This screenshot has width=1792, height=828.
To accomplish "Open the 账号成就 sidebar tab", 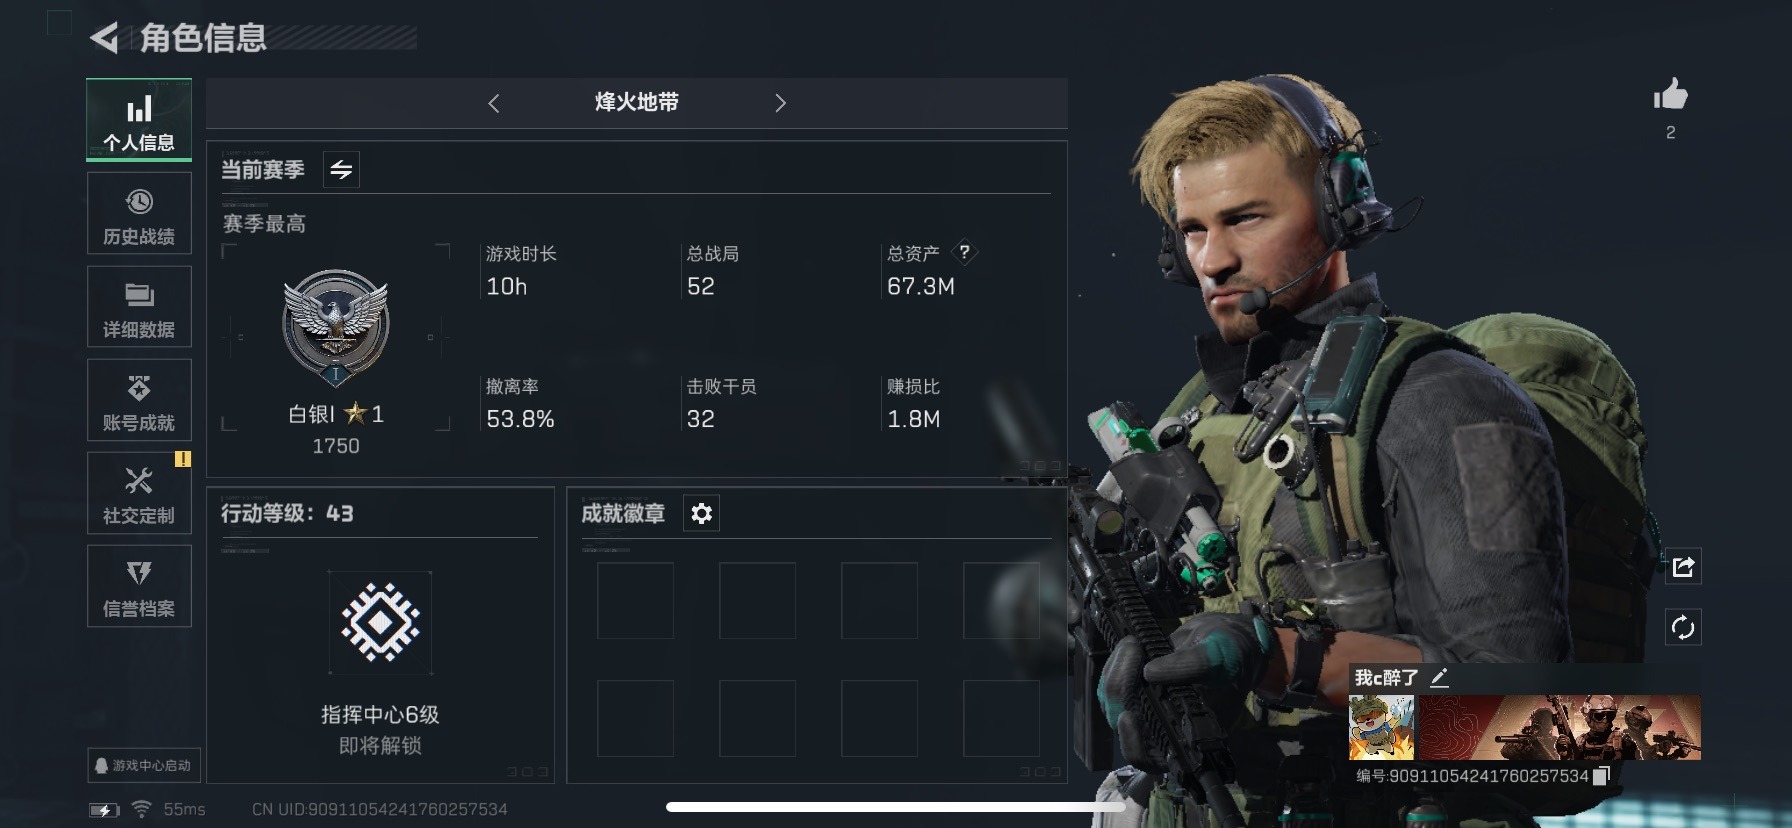I will [139, 401].
